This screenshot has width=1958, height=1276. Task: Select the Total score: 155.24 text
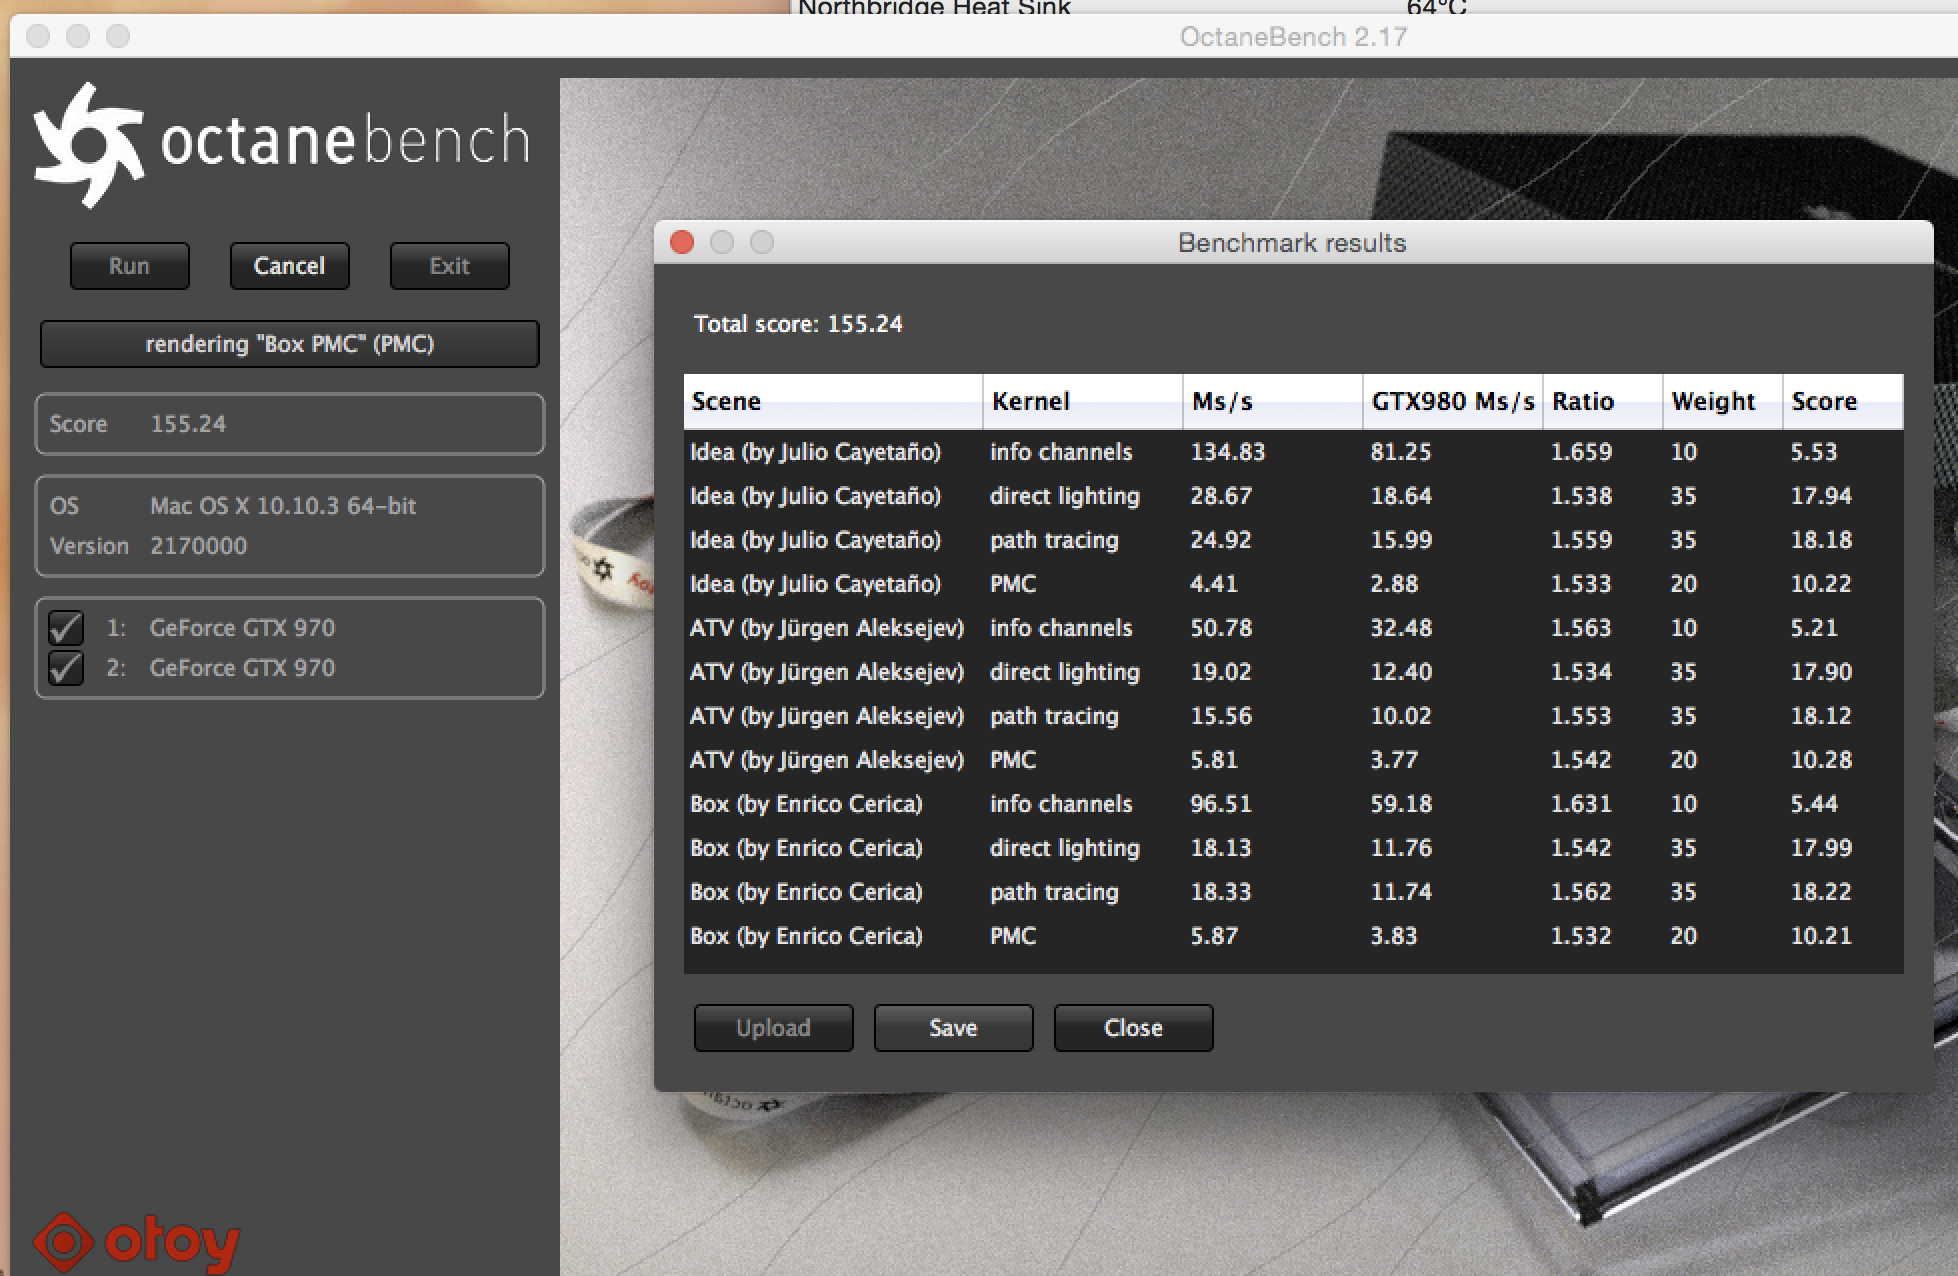click(x=798, y=324)
